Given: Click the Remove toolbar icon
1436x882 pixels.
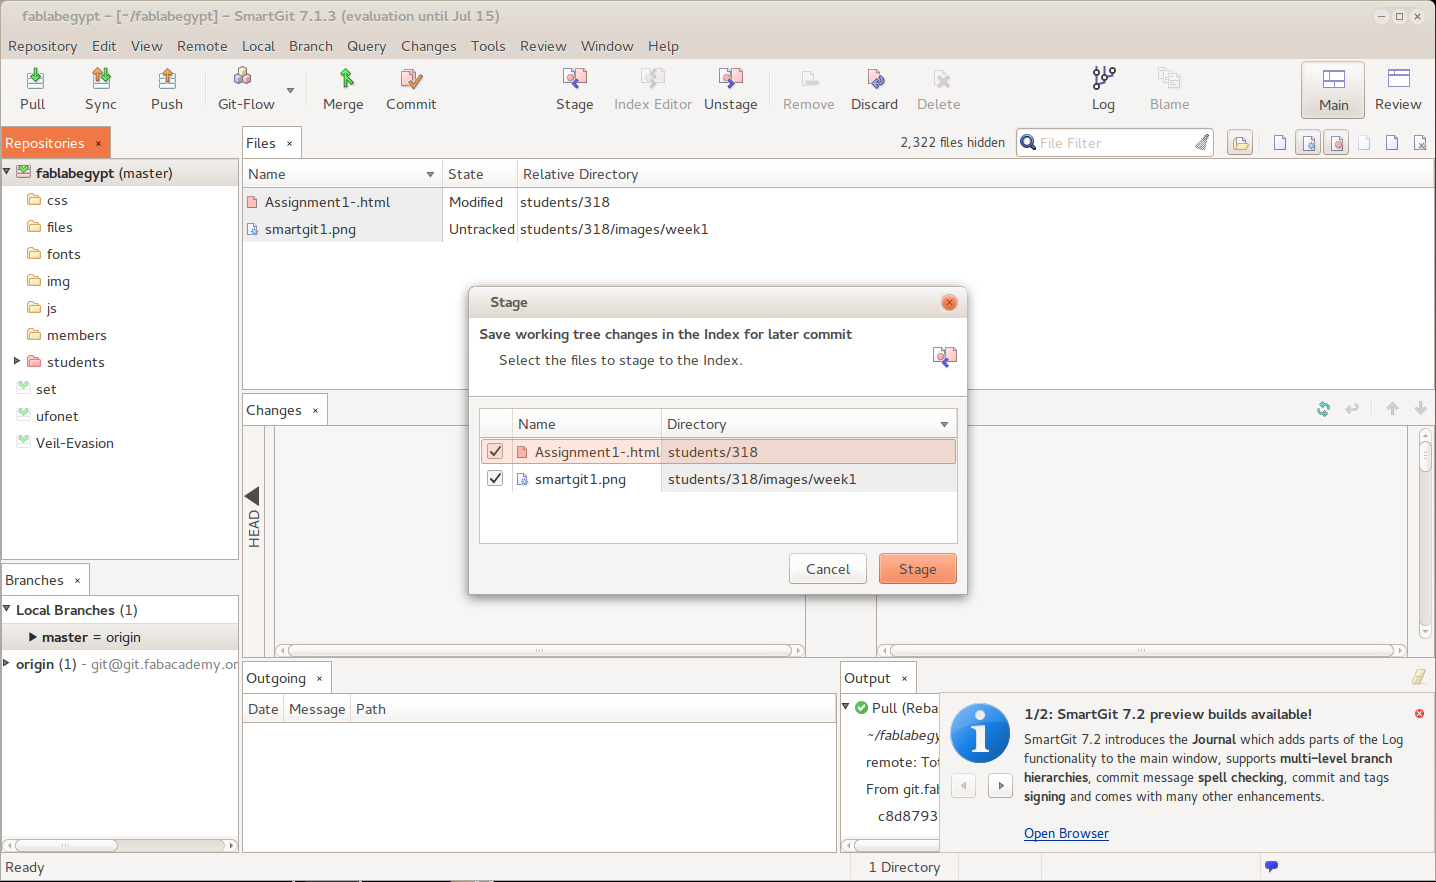Looking at the screenshot, I should click(809, 78).
